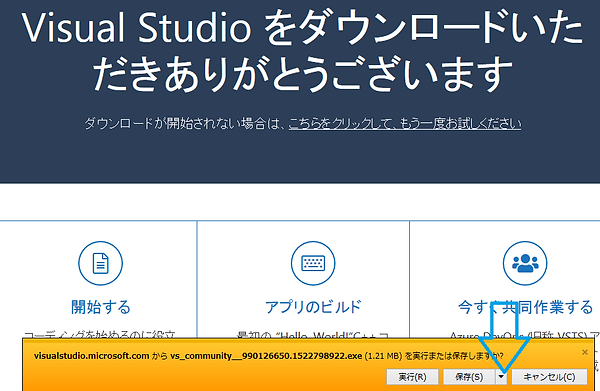Image resolution: width=600 pixels, height=391 pixels.
Task: Click the people icon above 今すぐ共同作業する
Action: coord(525,263)
